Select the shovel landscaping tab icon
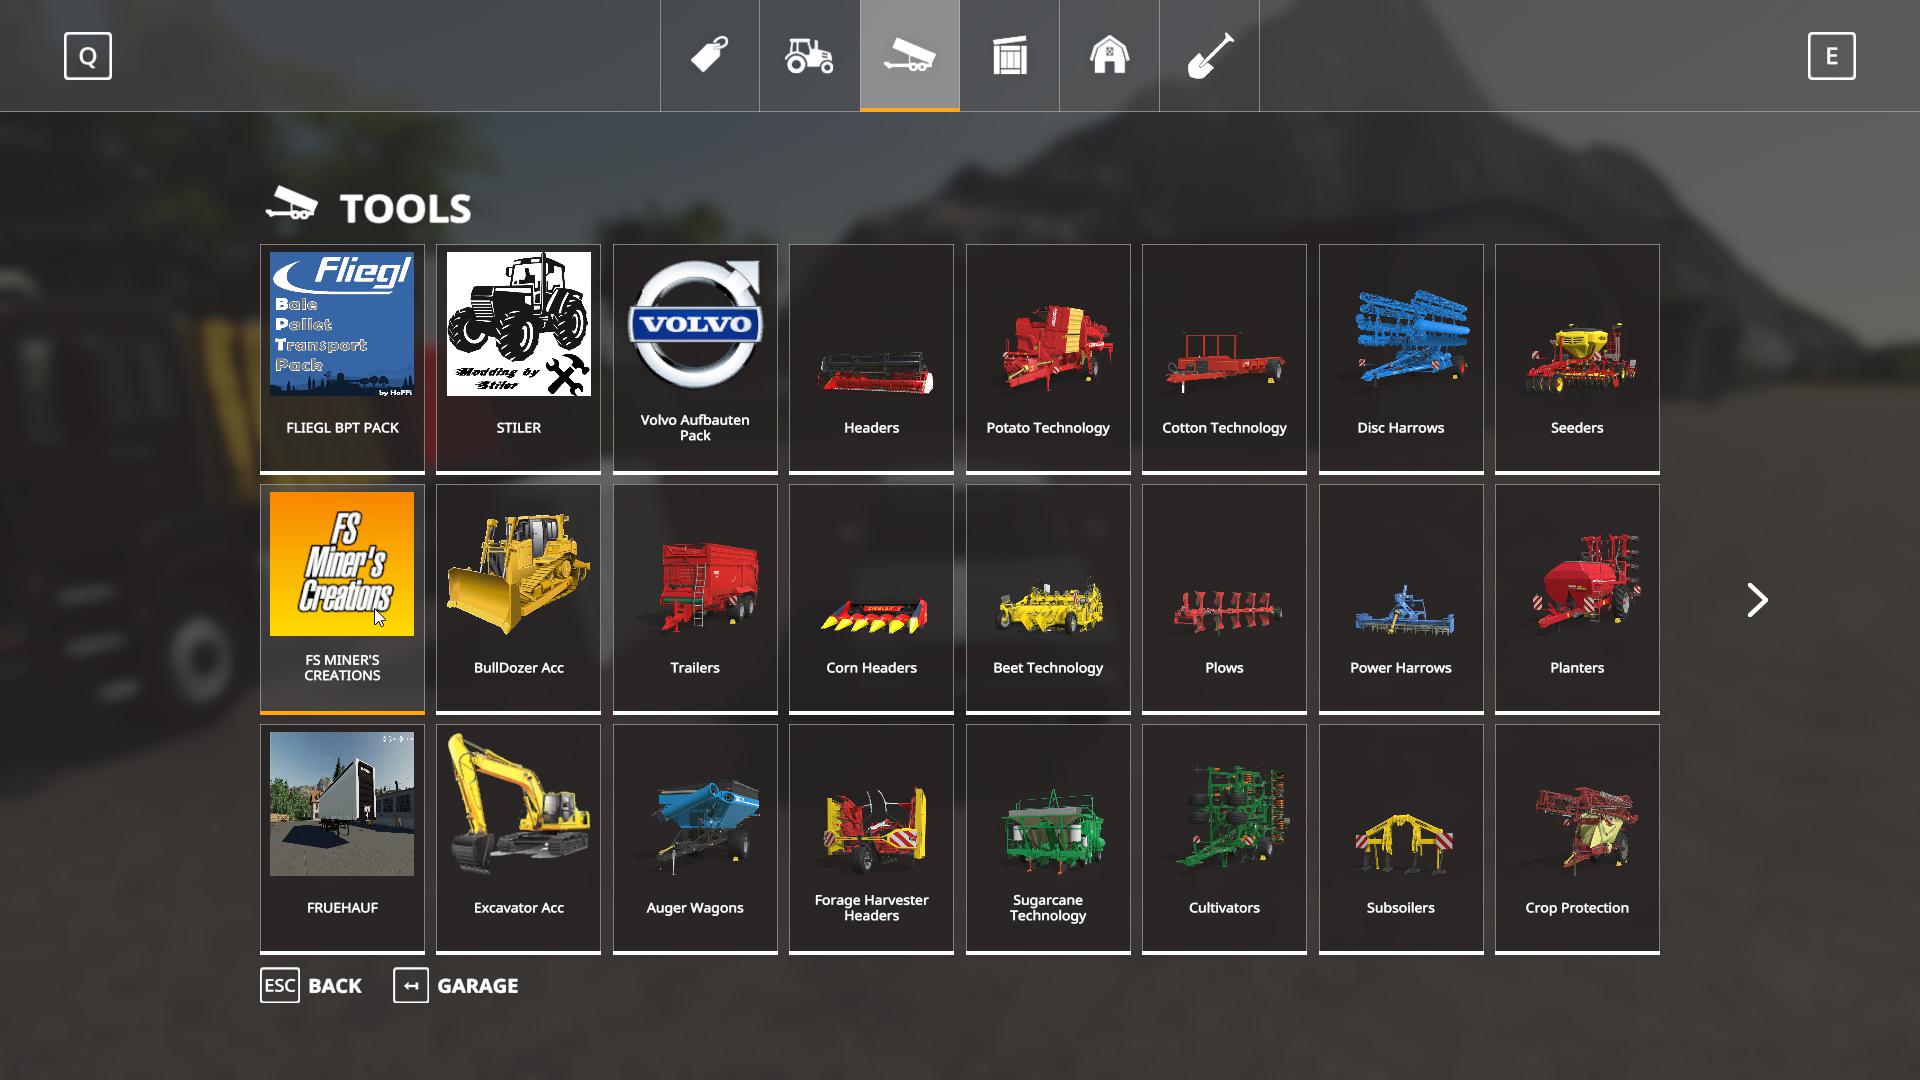This screenshot has height=1080, width=1920. (1209, 55)
